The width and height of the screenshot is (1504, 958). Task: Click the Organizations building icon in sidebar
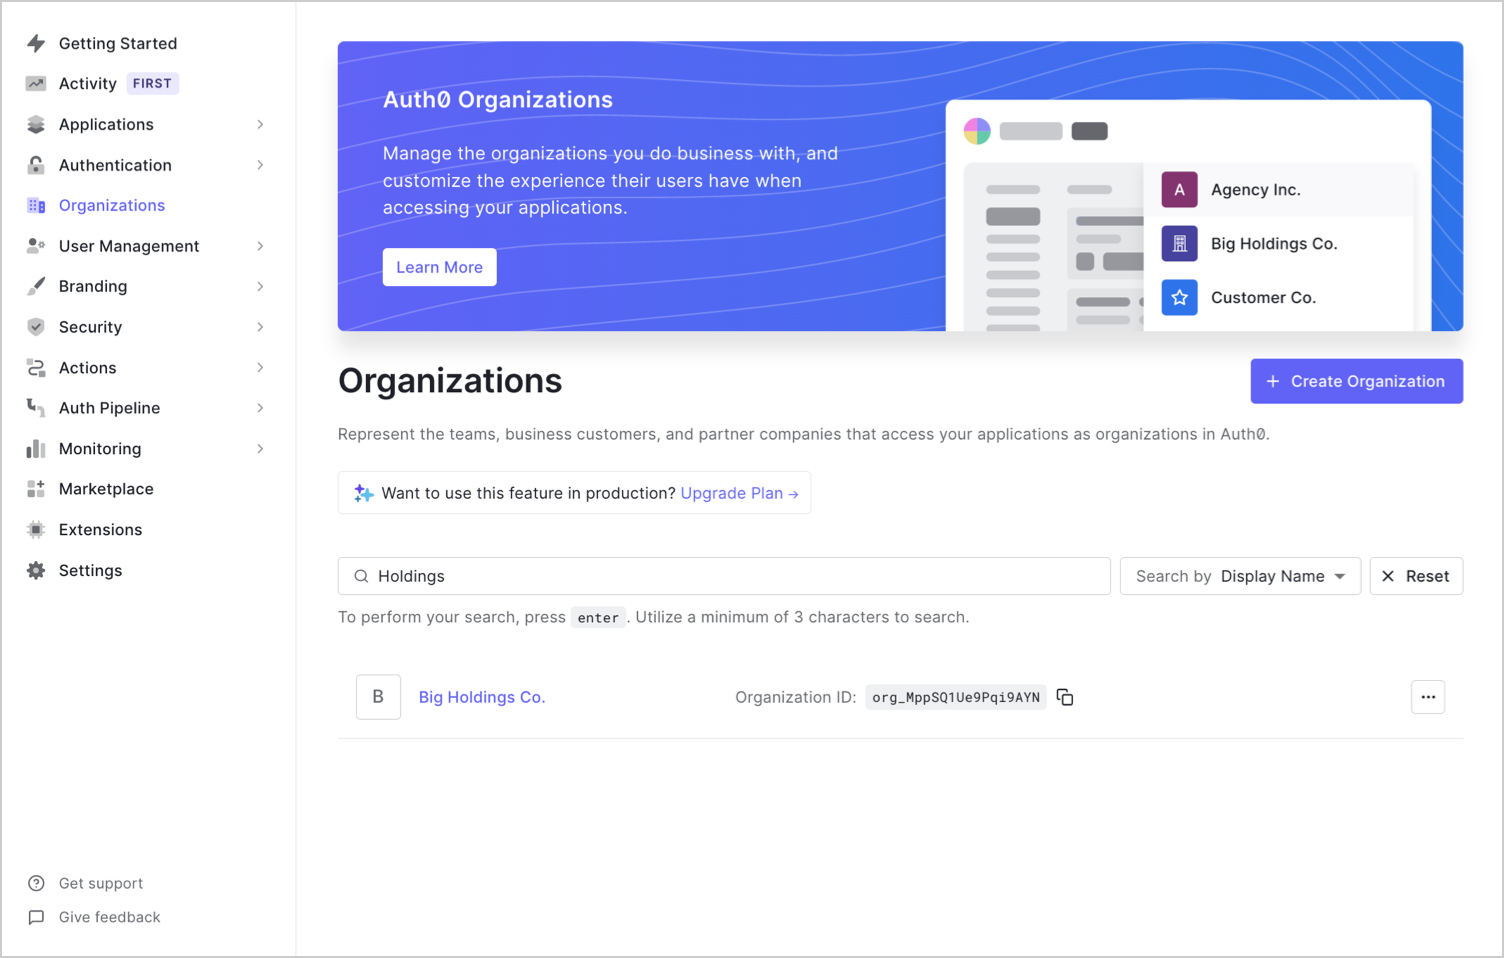pos(36,205)
